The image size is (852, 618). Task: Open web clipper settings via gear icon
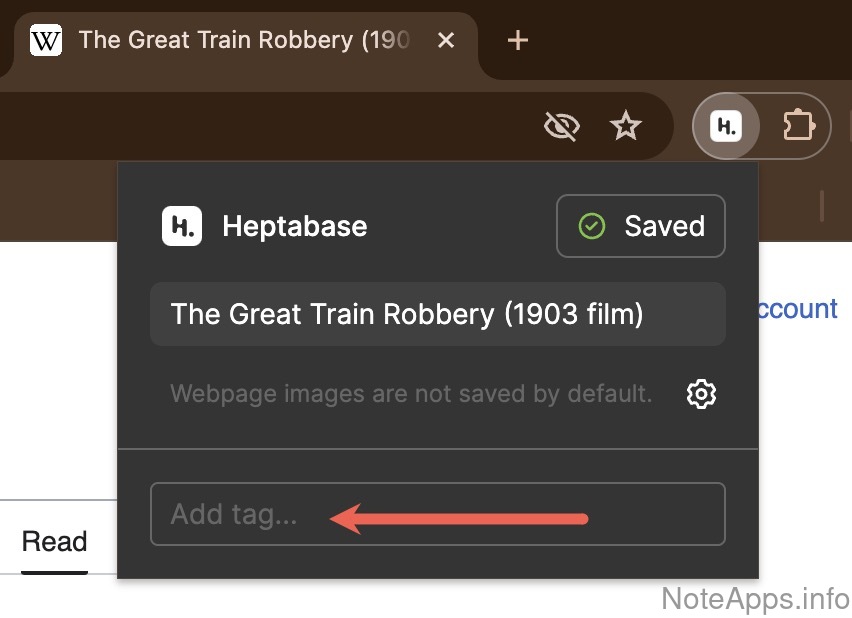point(701,394)
